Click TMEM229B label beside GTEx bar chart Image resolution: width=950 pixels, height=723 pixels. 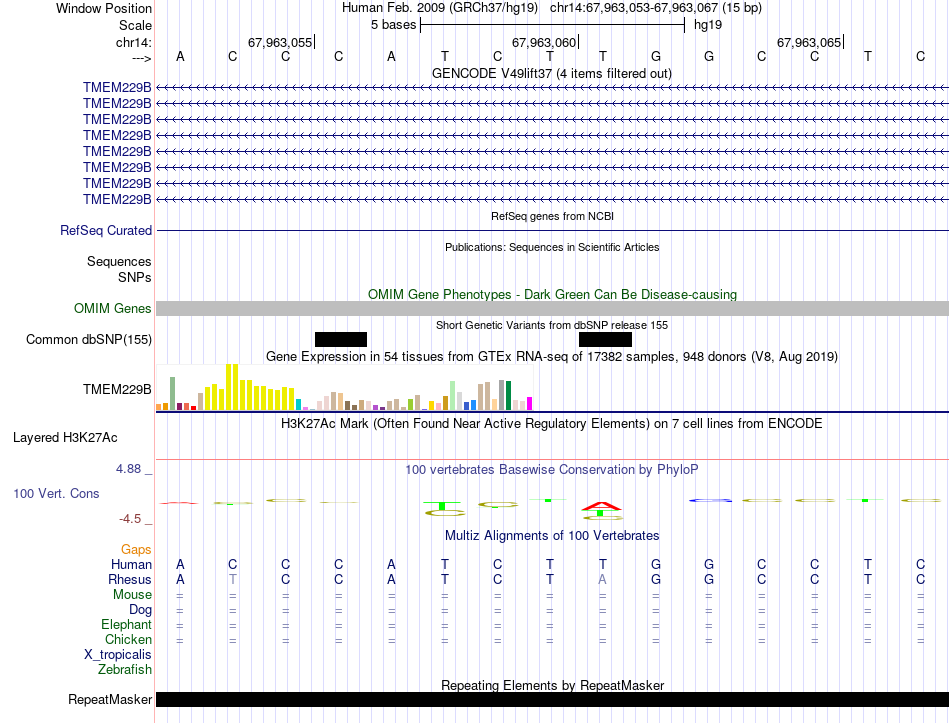click(117, 389)
